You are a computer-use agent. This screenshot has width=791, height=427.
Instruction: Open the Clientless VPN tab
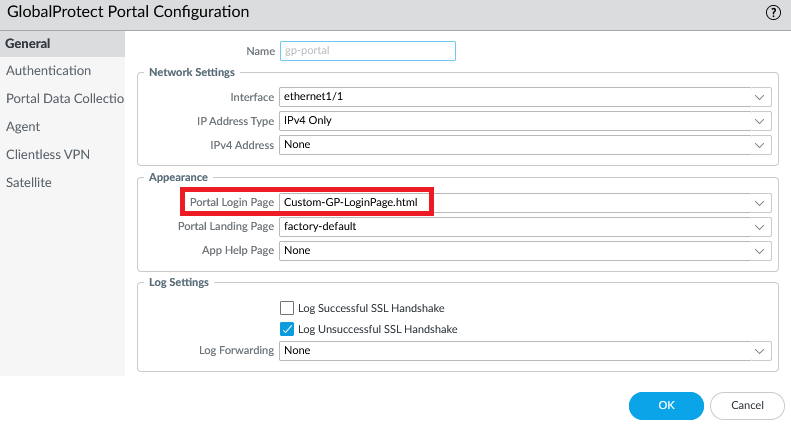click(x=48, y=155)
